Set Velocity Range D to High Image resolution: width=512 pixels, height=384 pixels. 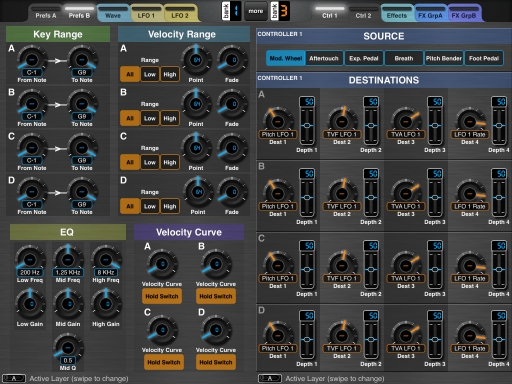170,206
